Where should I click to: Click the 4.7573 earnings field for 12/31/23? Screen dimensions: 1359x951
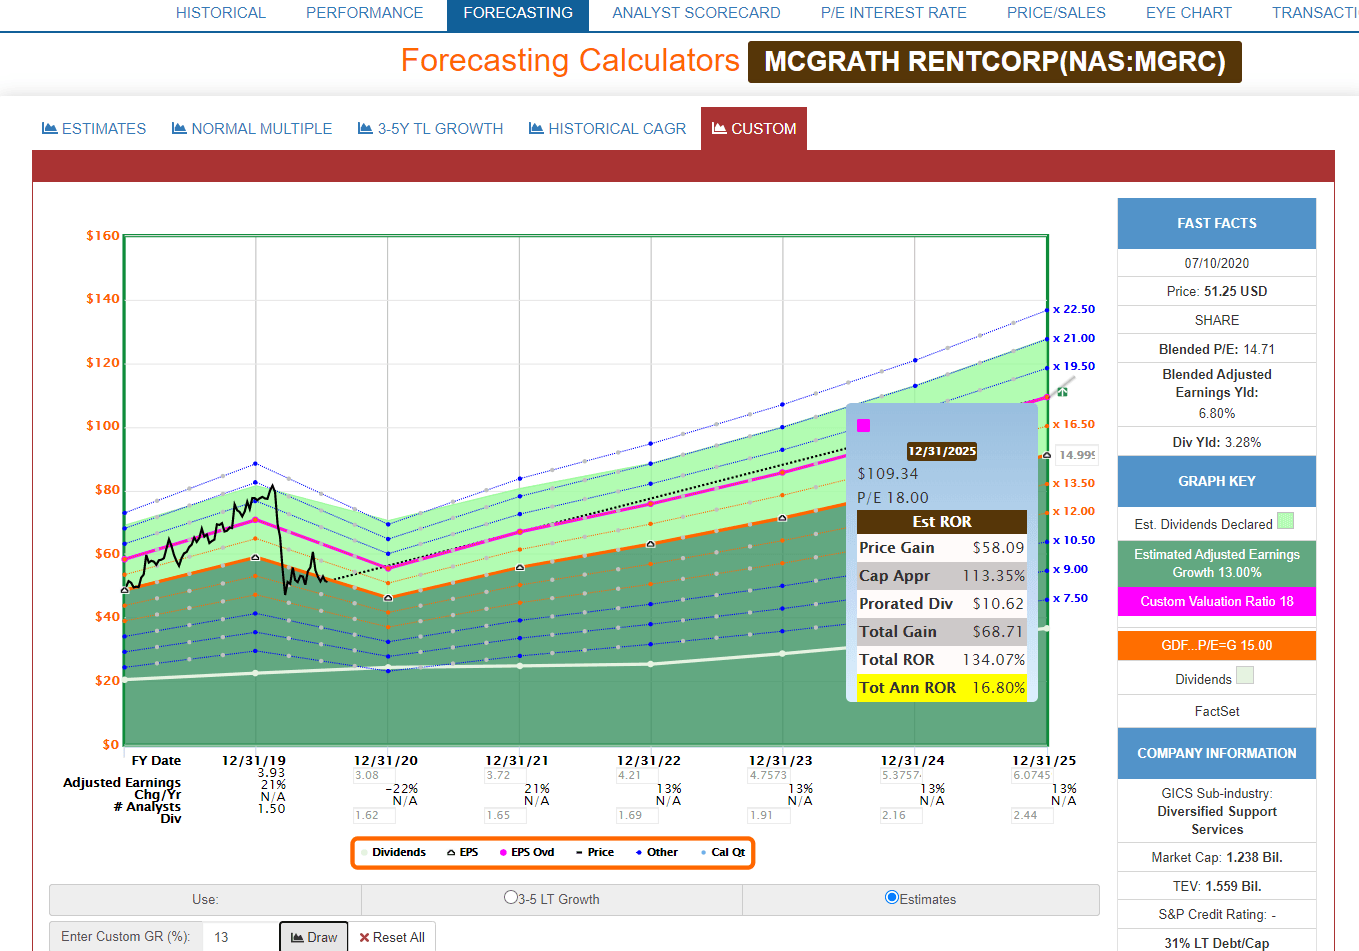pyautogui.click(x=767, y=775)
